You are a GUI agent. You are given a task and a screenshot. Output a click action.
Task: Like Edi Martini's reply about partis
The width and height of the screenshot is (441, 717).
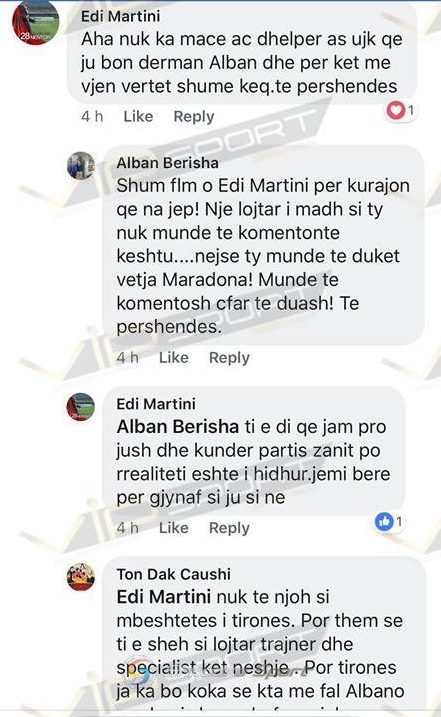[x=173, y=528]
